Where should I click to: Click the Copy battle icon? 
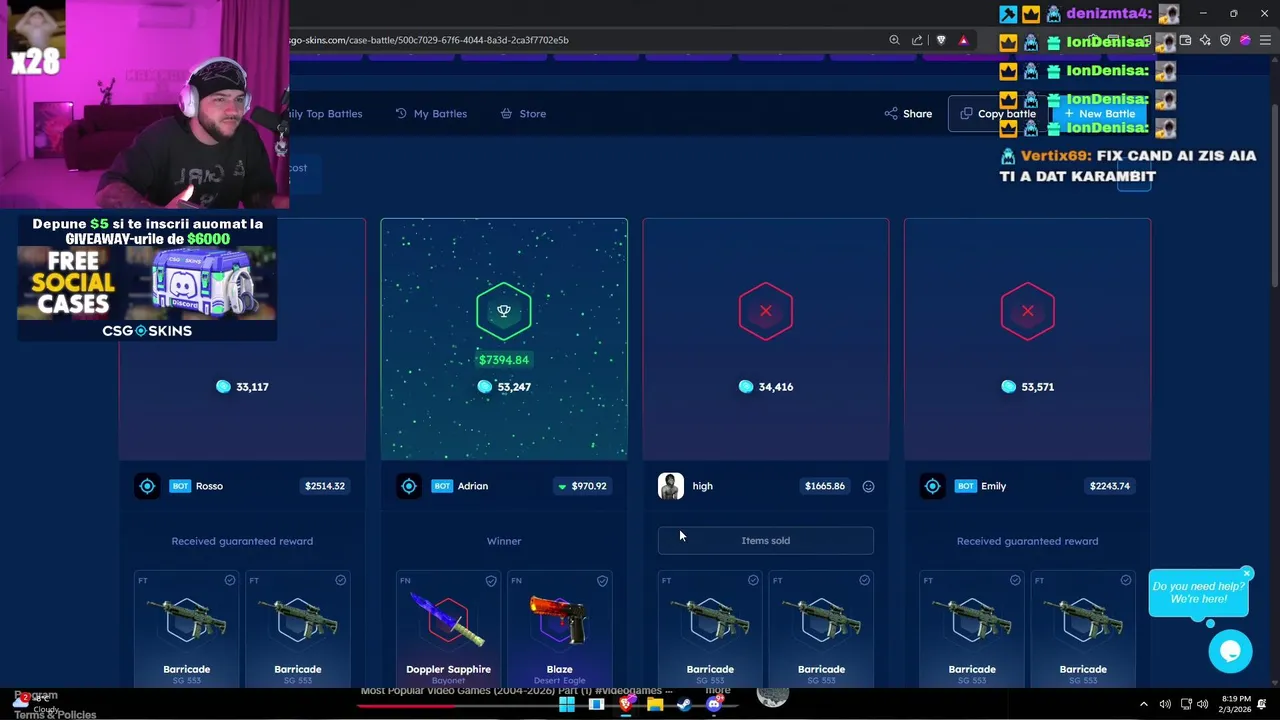(966, 114)
